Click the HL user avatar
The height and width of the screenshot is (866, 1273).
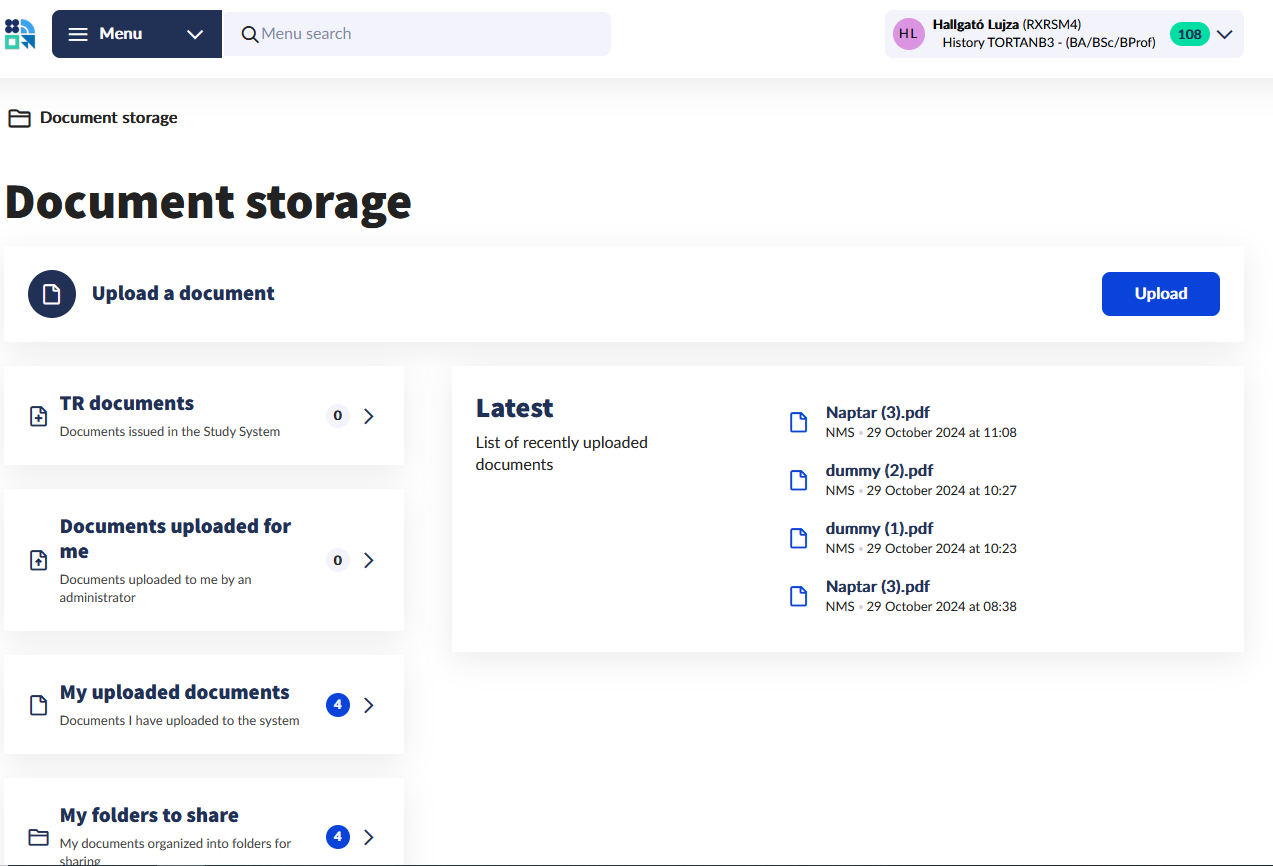click(908, 34)
